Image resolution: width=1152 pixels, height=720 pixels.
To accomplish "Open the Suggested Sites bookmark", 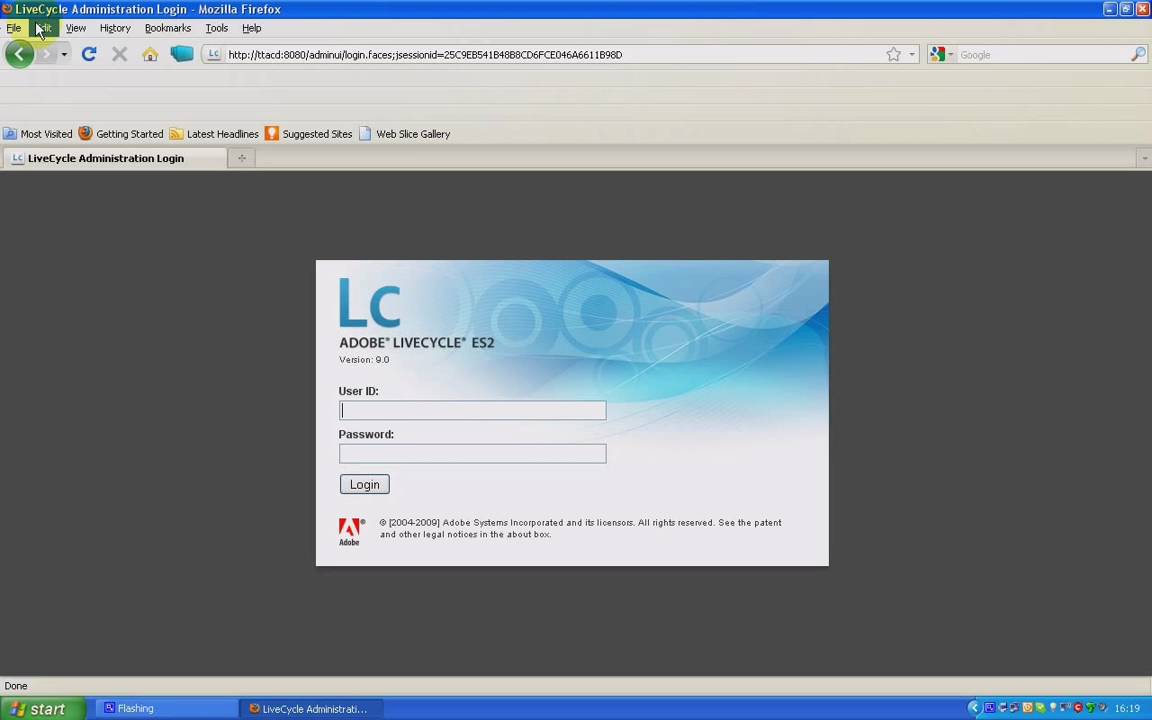I will (309, 134).
